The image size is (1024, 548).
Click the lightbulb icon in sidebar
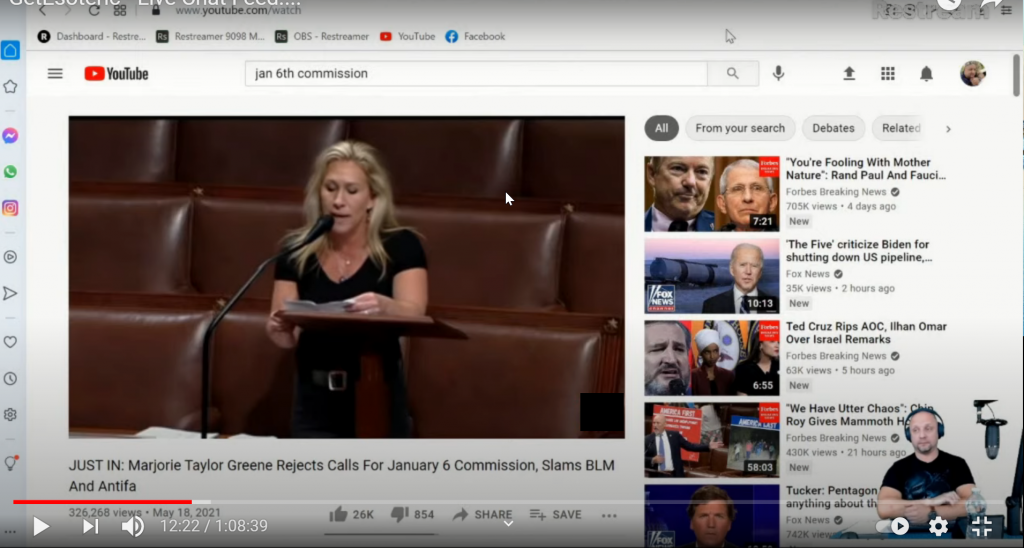coord(10,463)
